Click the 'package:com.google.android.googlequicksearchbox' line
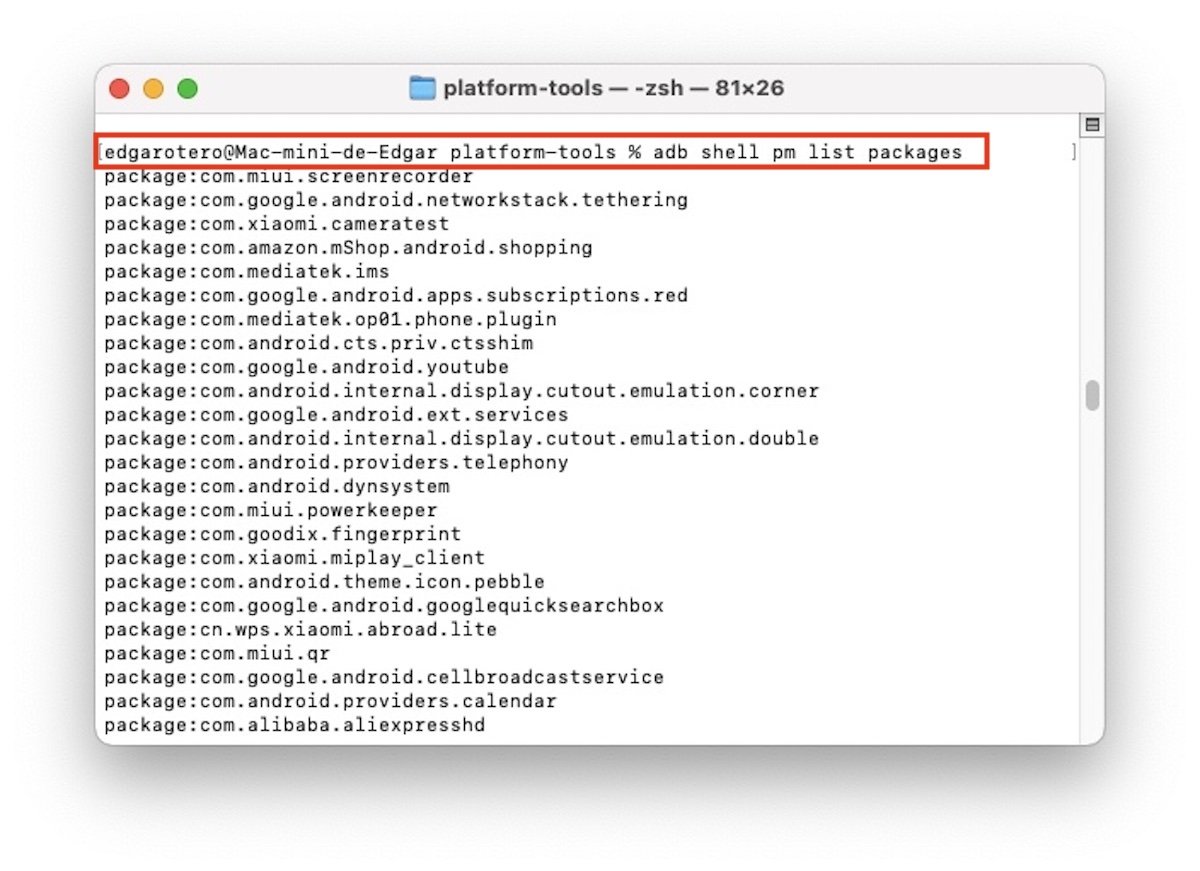The width and height of the screenshot is (1200, 871). click(x=384, y=606)
